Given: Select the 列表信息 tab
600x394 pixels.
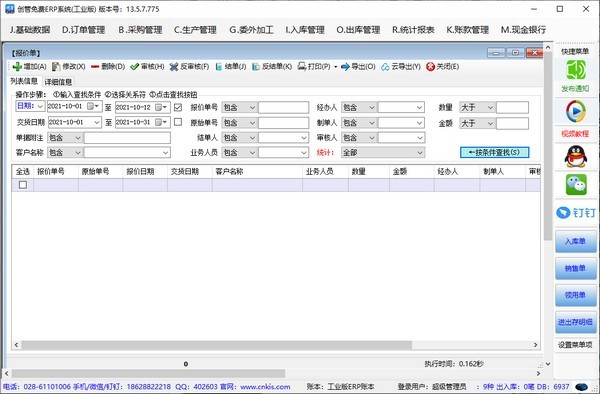Looking at the screenshot, I should point(24,81).
